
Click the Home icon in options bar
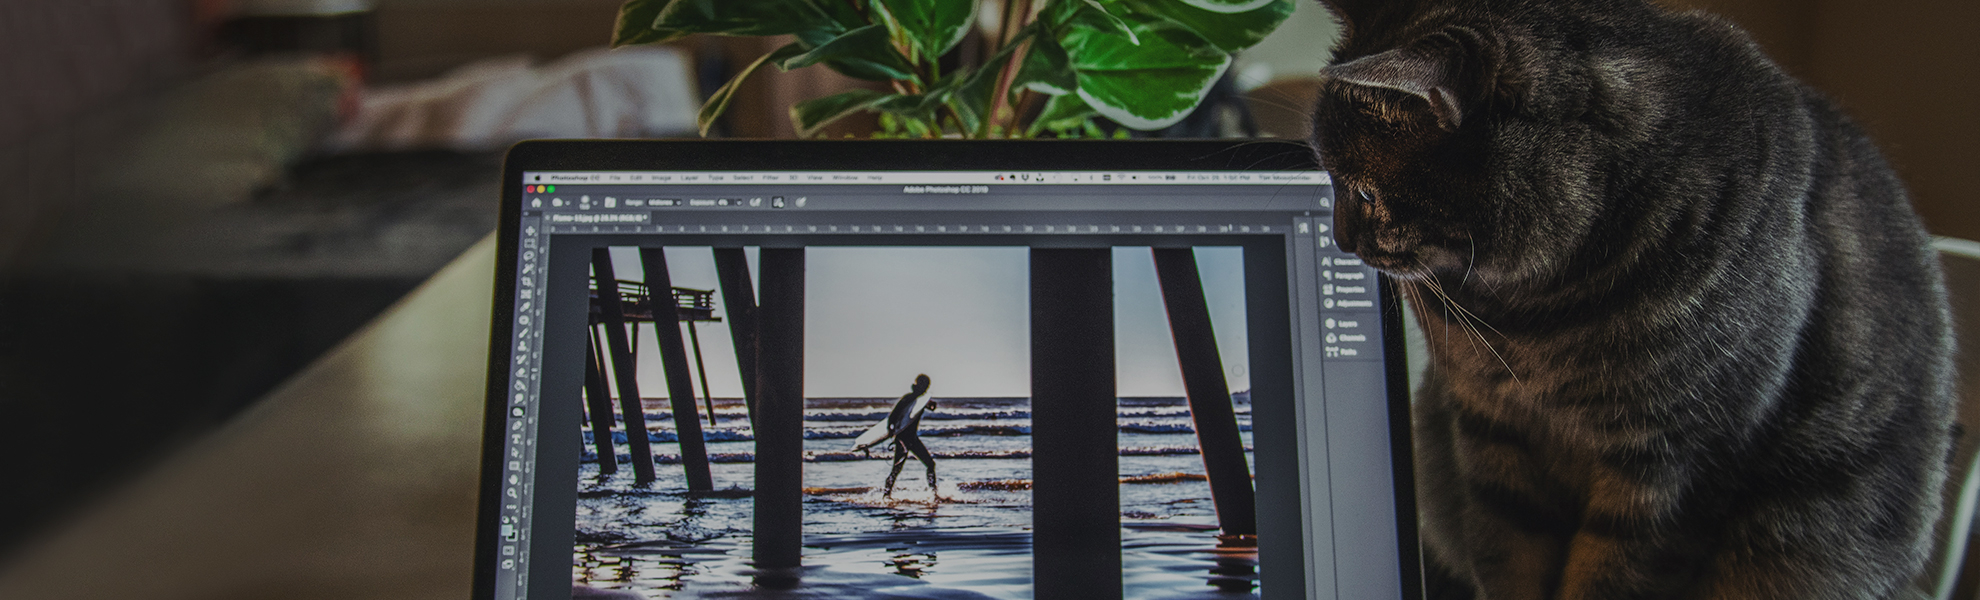pyautogui.click(x=536, y=203)
